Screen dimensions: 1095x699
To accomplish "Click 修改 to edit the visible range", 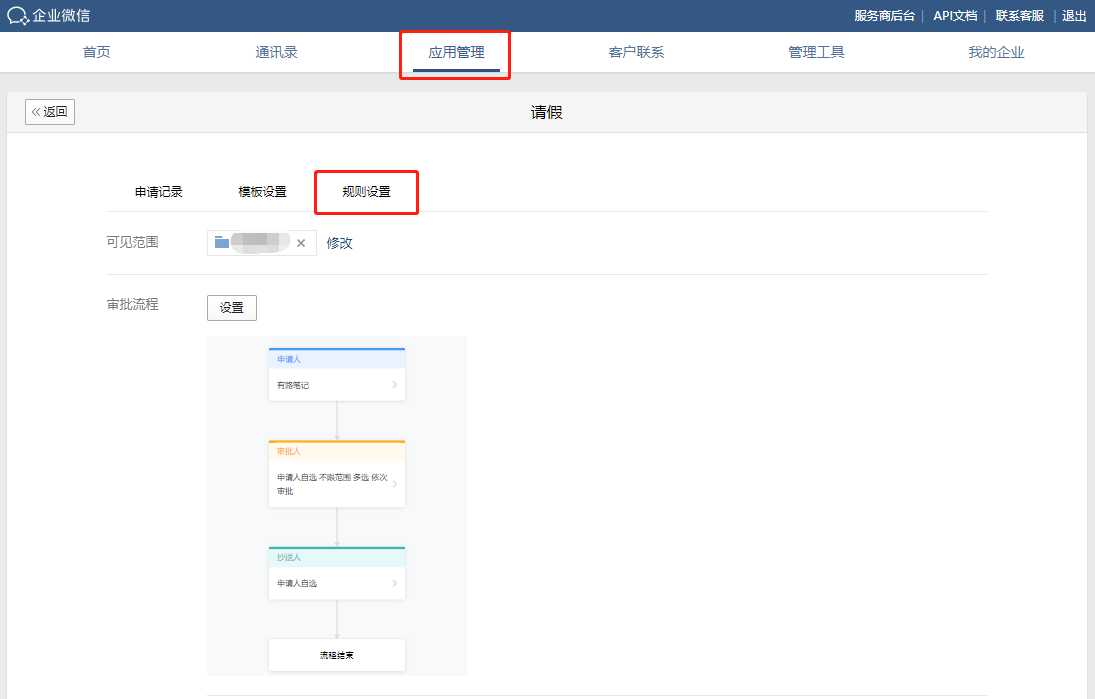I will point(340,243).
